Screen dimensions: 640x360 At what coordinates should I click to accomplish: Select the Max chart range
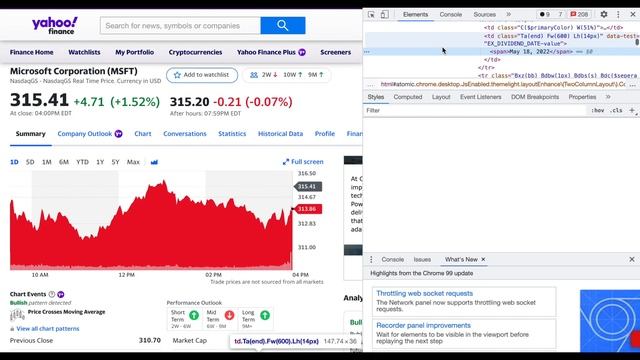pos(133,162)
